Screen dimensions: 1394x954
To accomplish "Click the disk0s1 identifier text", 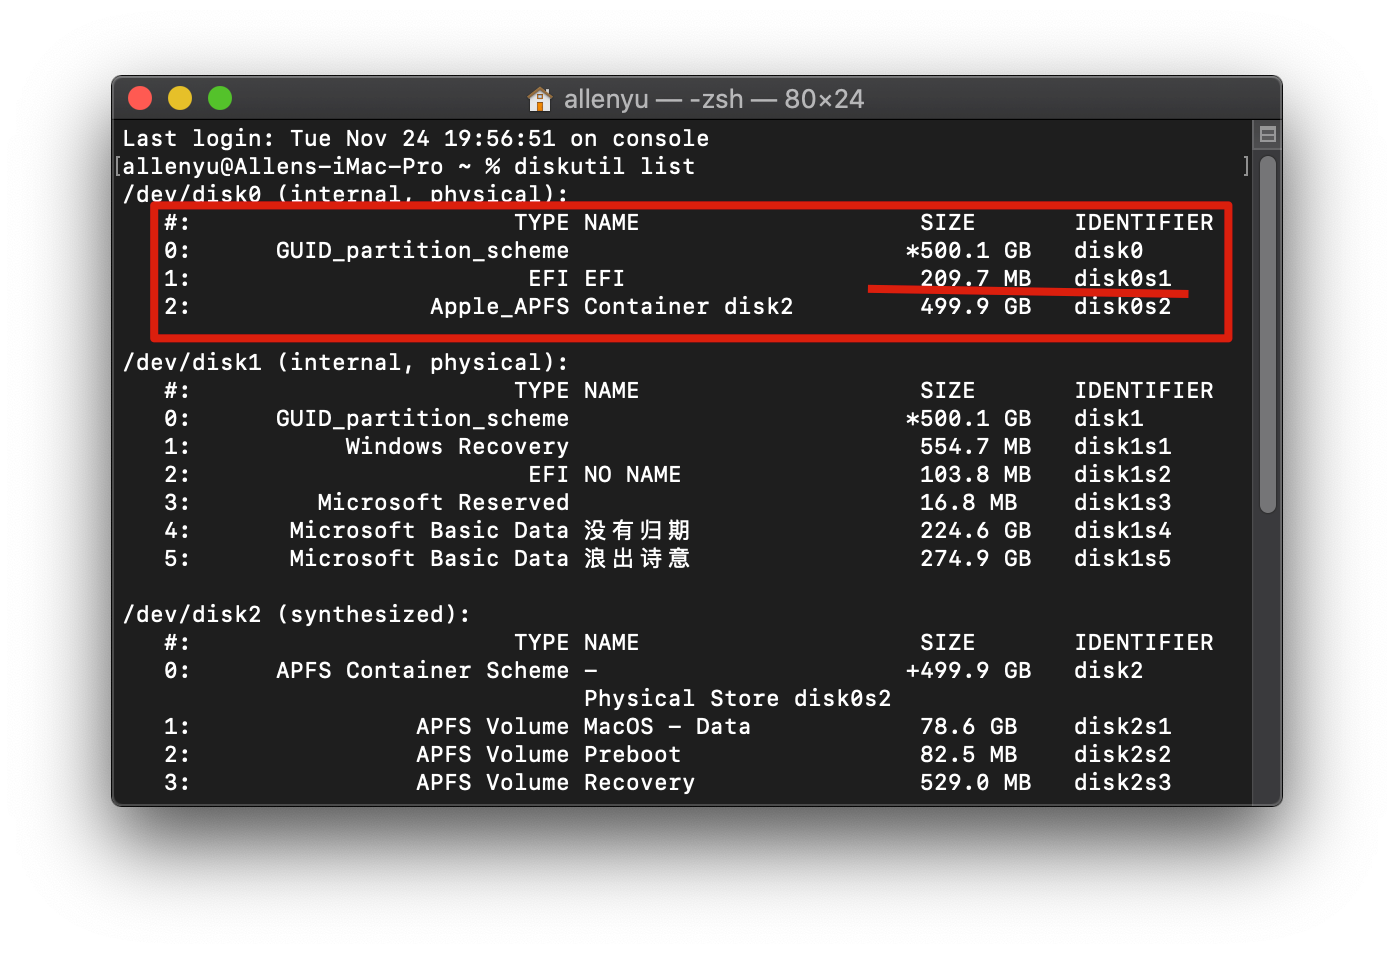I will tap(1122, 278).
